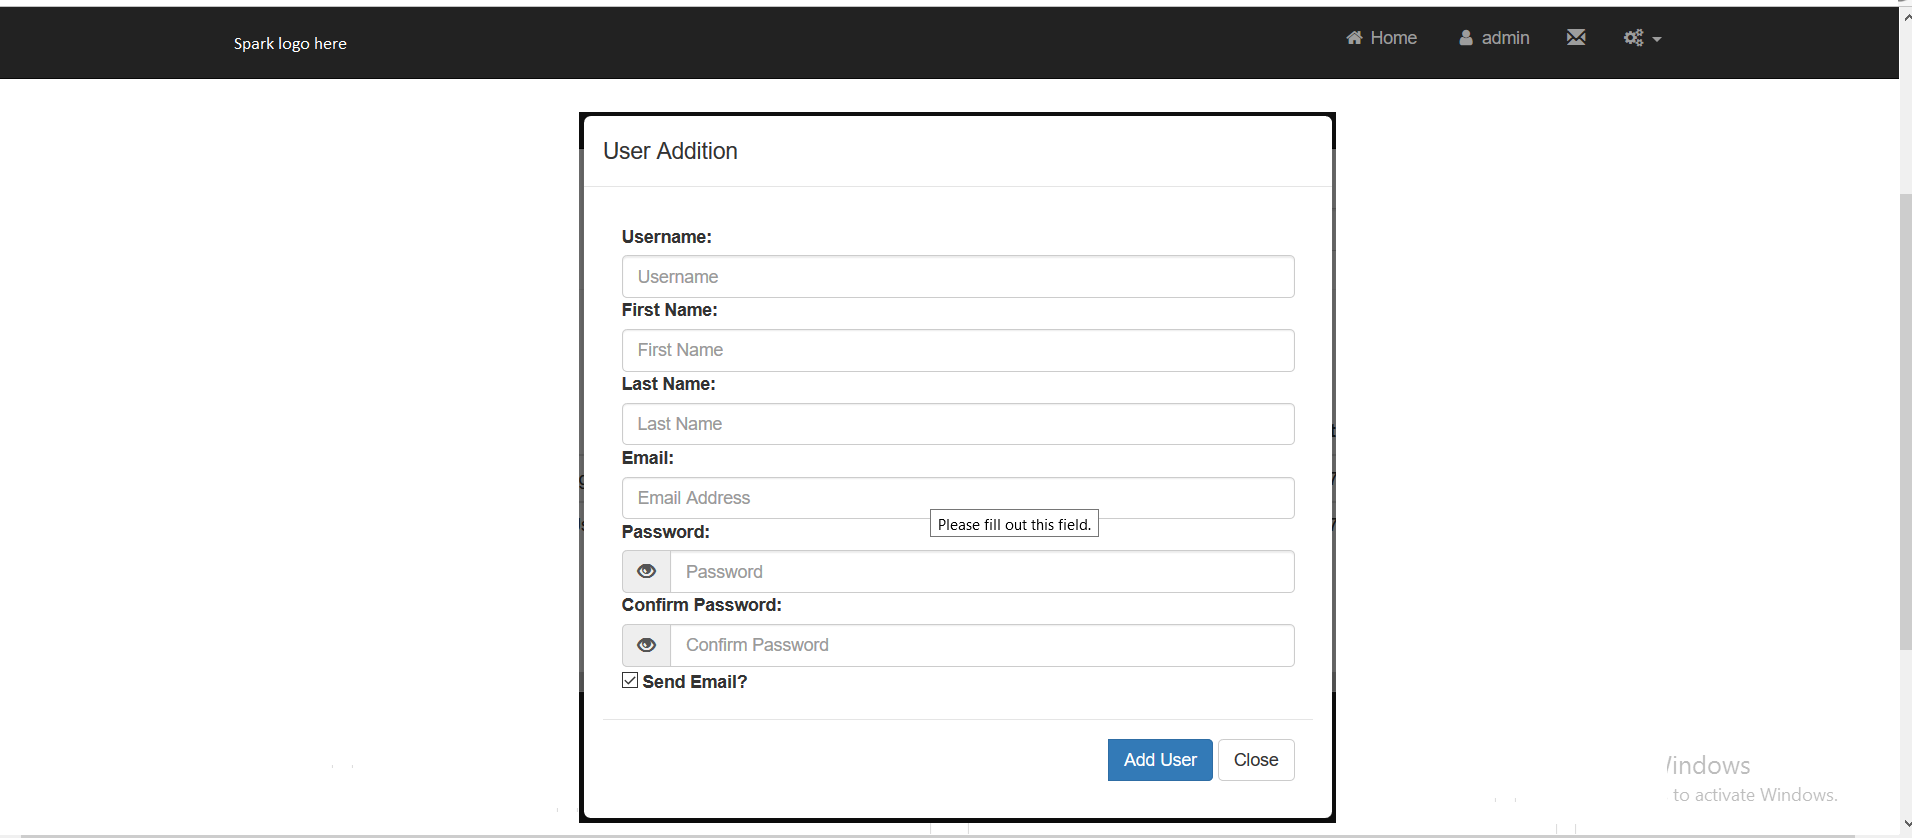
Task: Click the envelope messages icon
Action: coord(1576,38)
